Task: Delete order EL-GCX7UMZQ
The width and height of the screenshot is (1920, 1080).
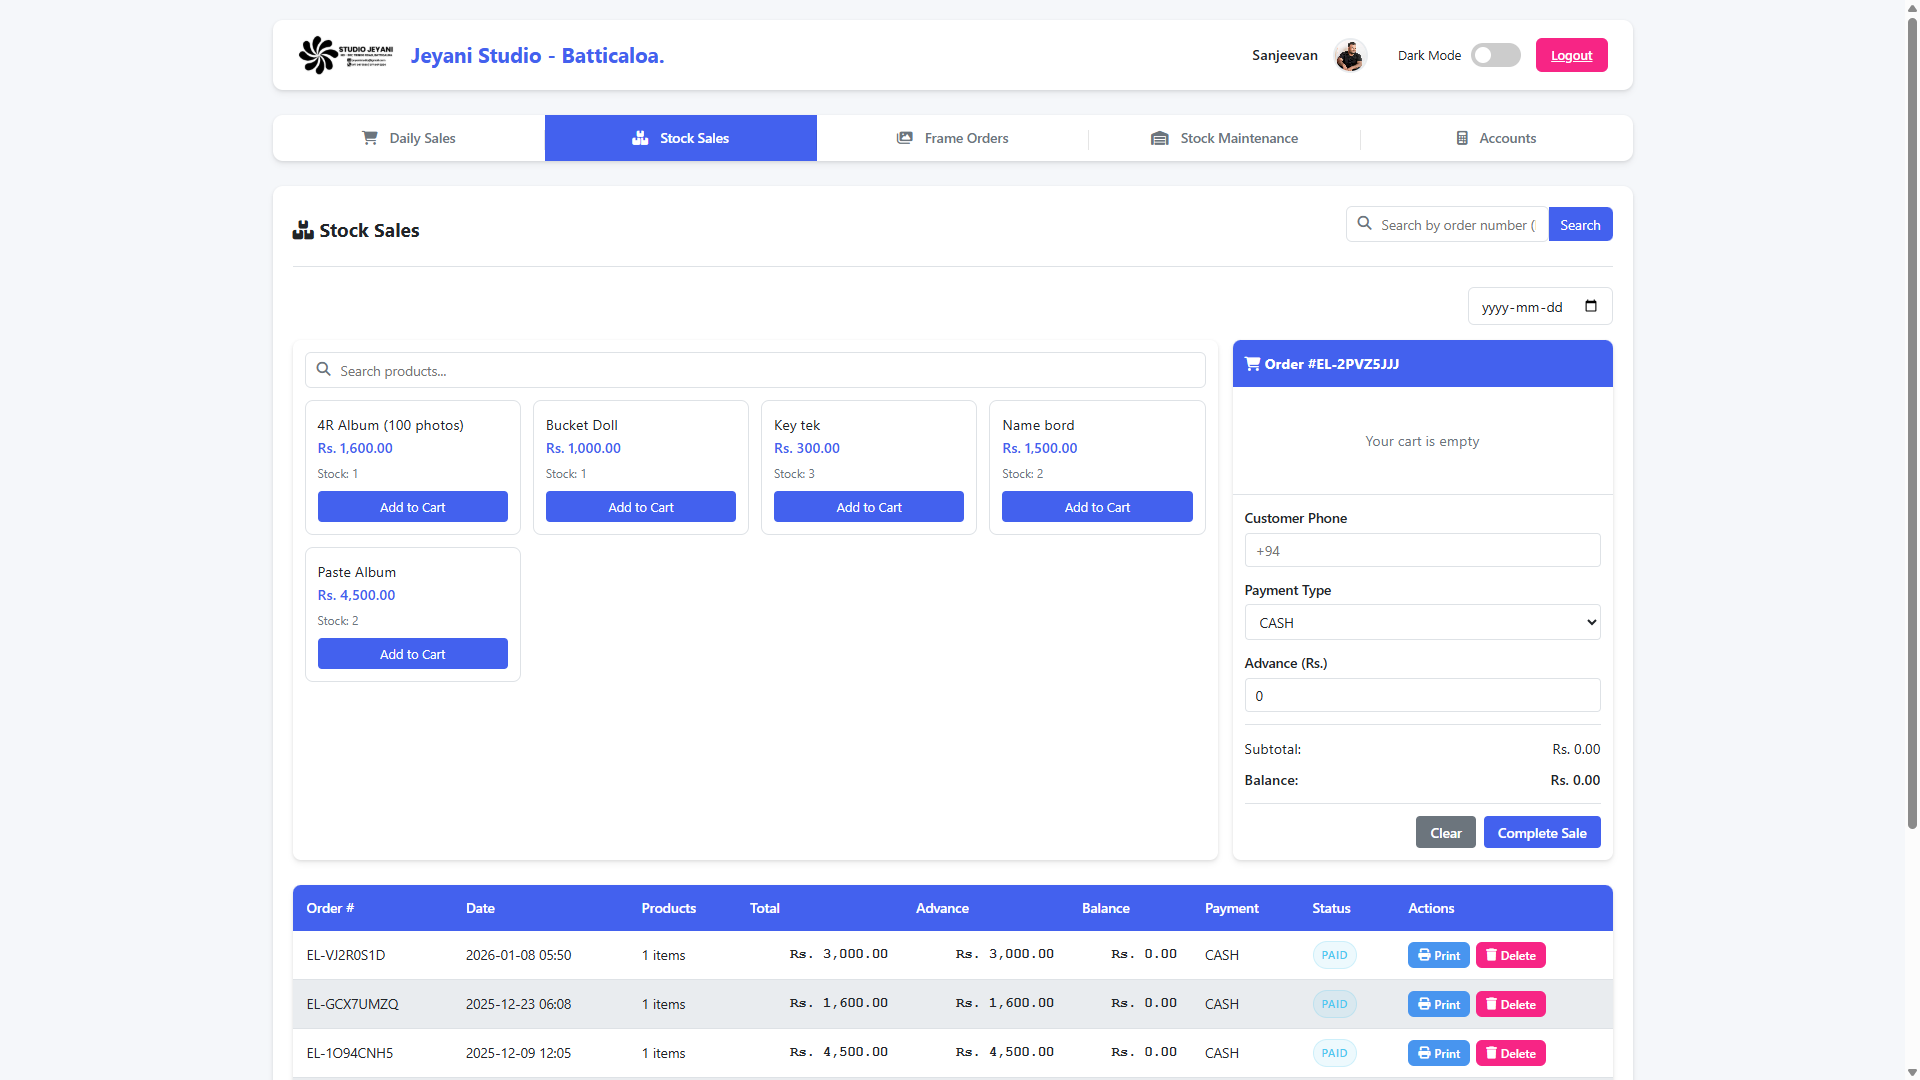Action: (1510, 1004)
